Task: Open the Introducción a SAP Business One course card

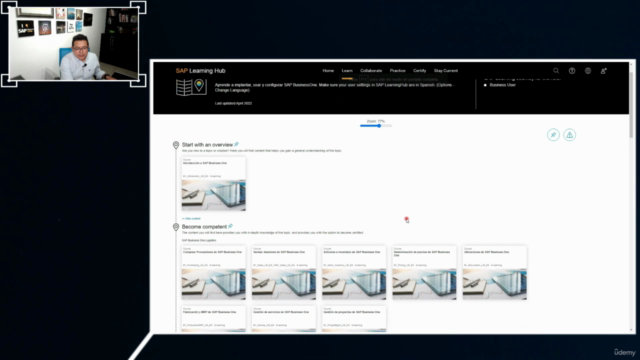Action: [x=214, y=184]
